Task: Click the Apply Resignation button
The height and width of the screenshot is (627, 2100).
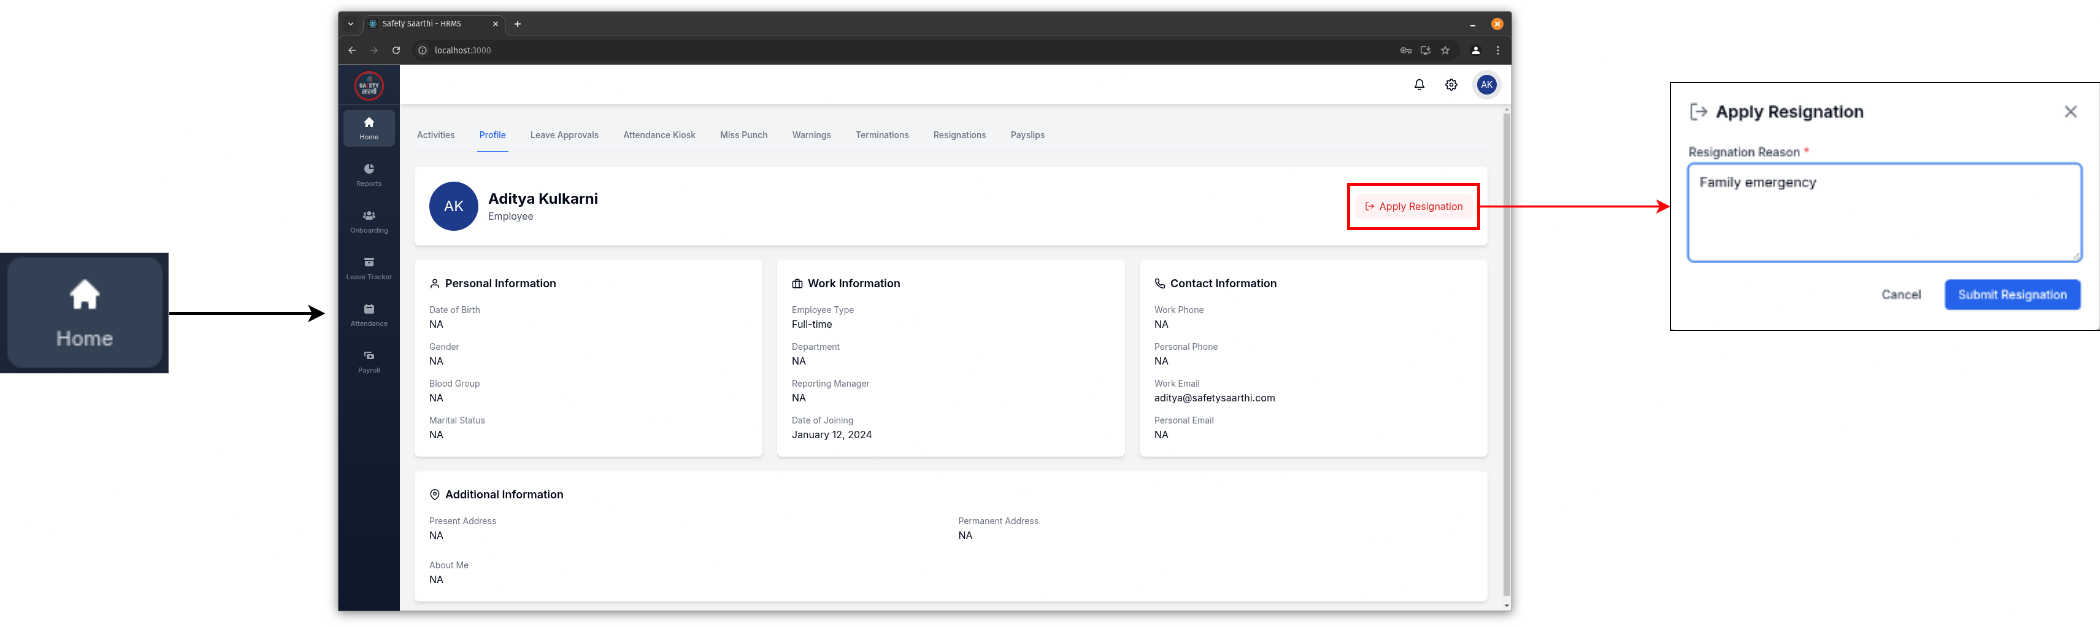Action: click(x=1413, y=207)
